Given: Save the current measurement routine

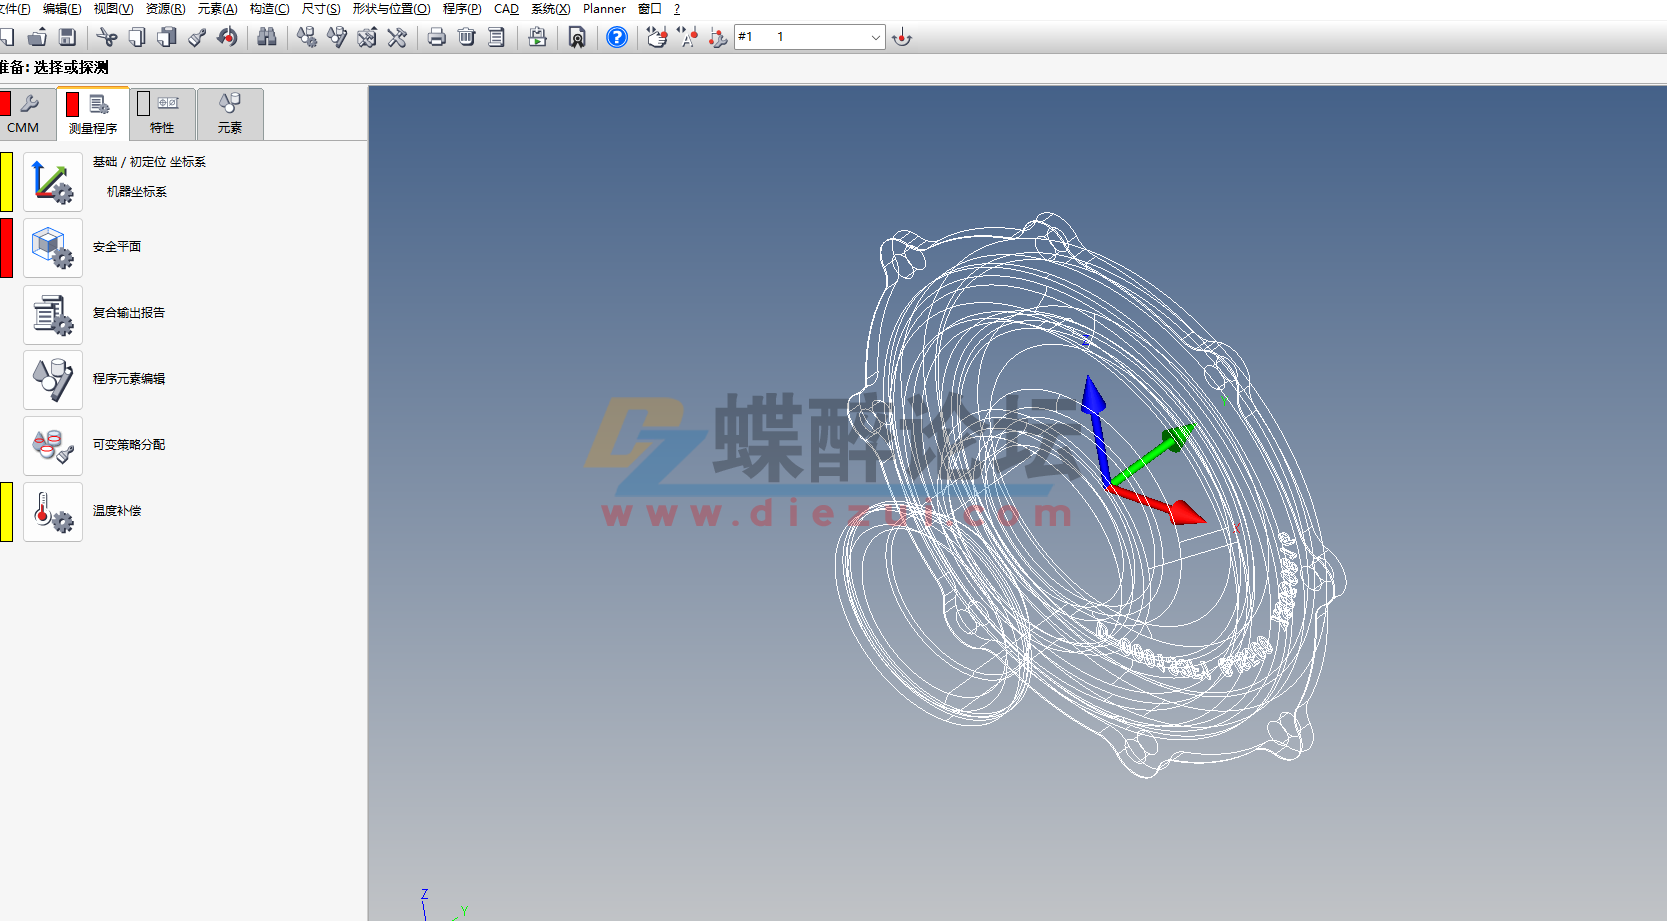Looking at the screenshot, I should click(67, 37).
